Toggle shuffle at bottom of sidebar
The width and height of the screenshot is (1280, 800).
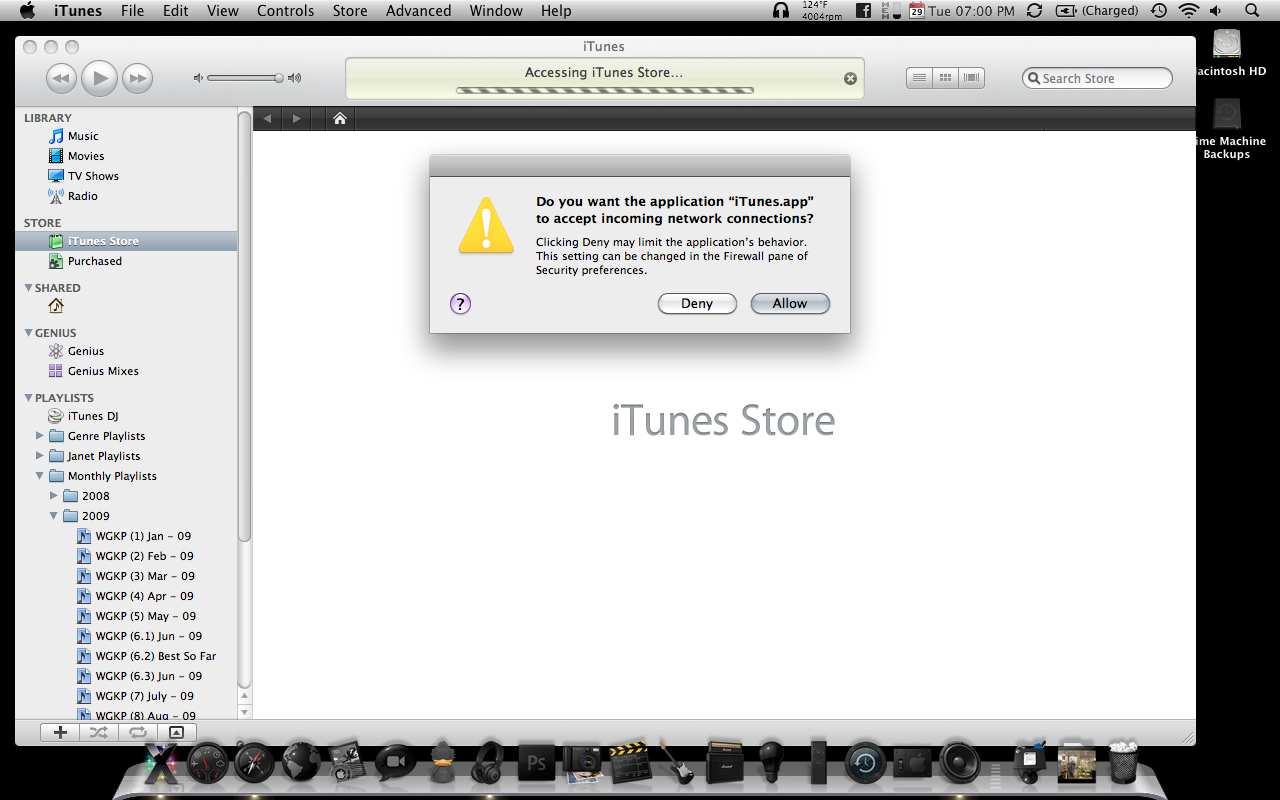[x=98, y=732]
